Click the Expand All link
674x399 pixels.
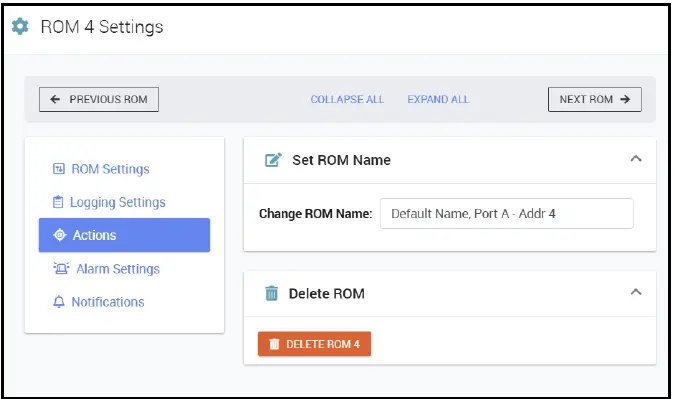[x=438, y=99]
